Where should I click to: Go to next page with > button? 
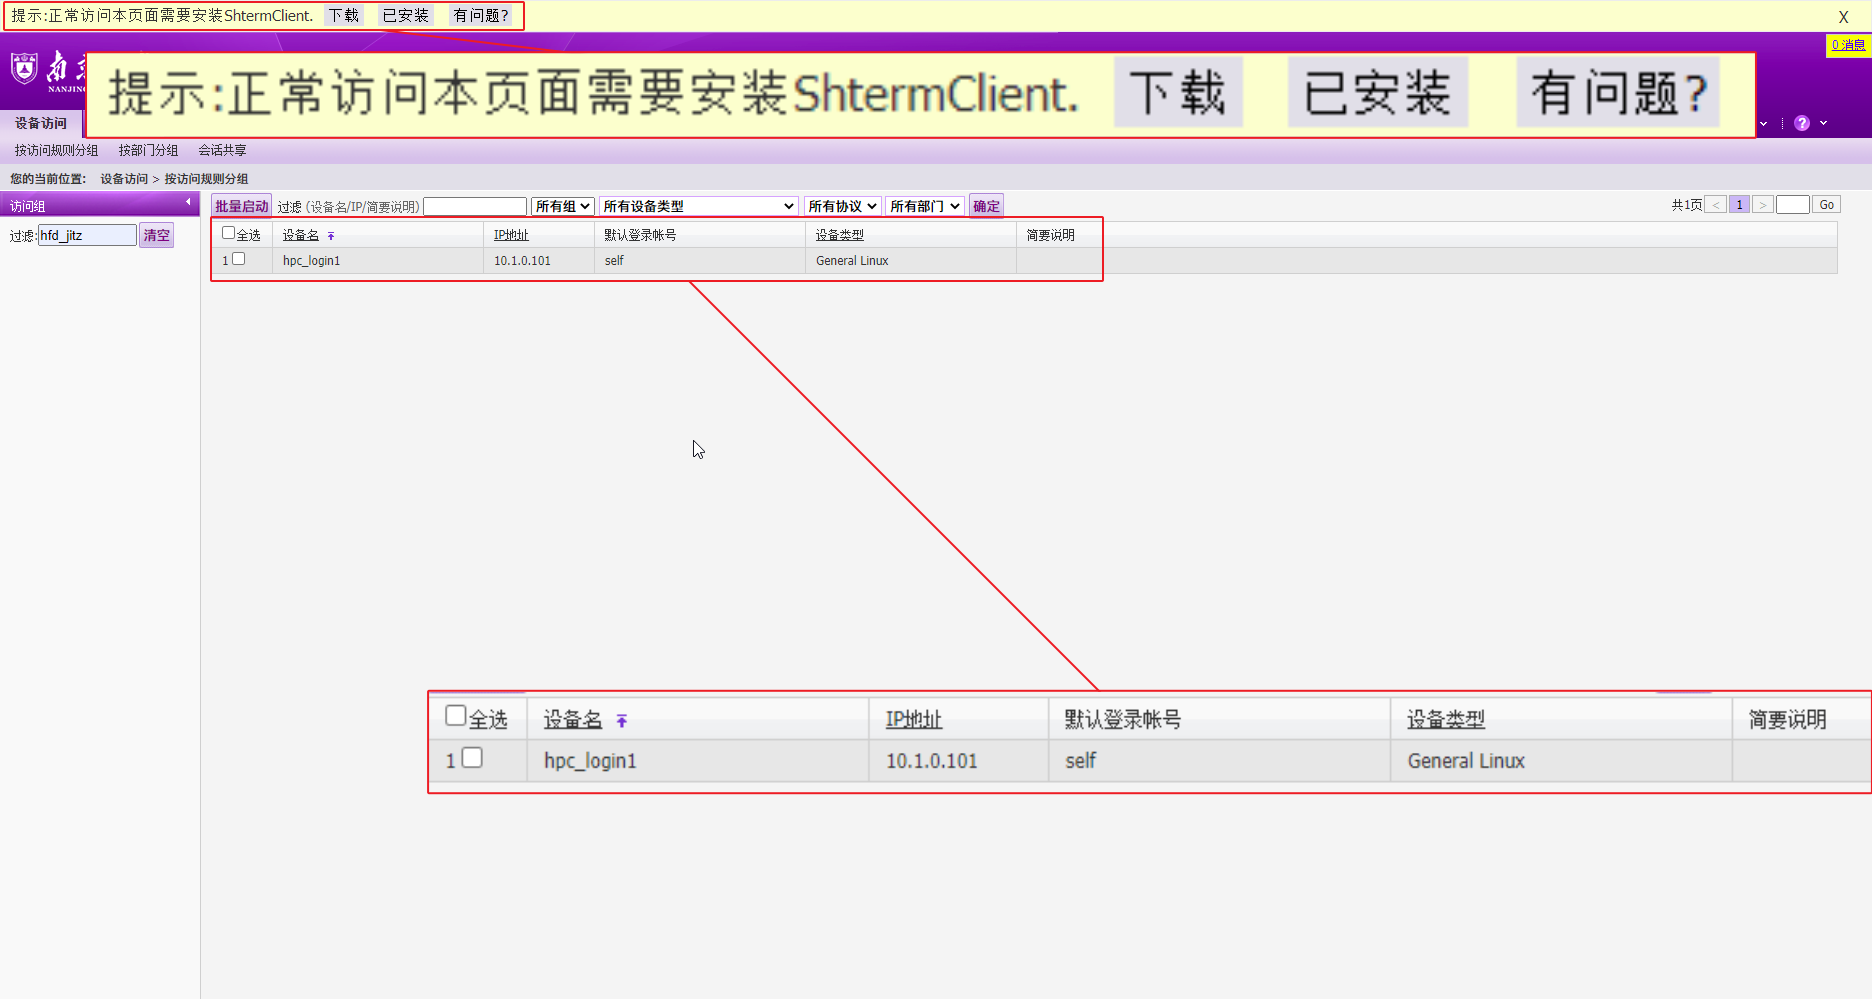[x=1763, y=205]
